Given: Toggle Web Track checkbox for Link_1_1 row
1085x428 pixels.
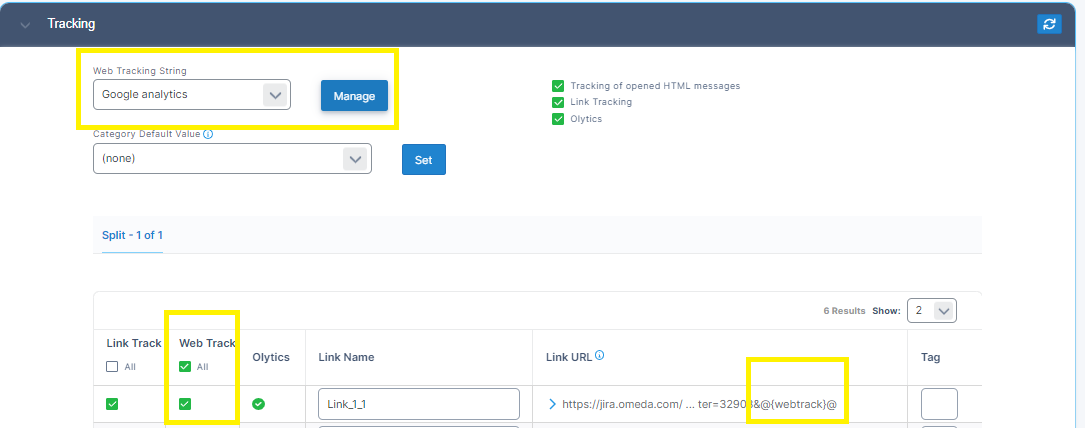Looking at the screenshot, I should [185, 404].
